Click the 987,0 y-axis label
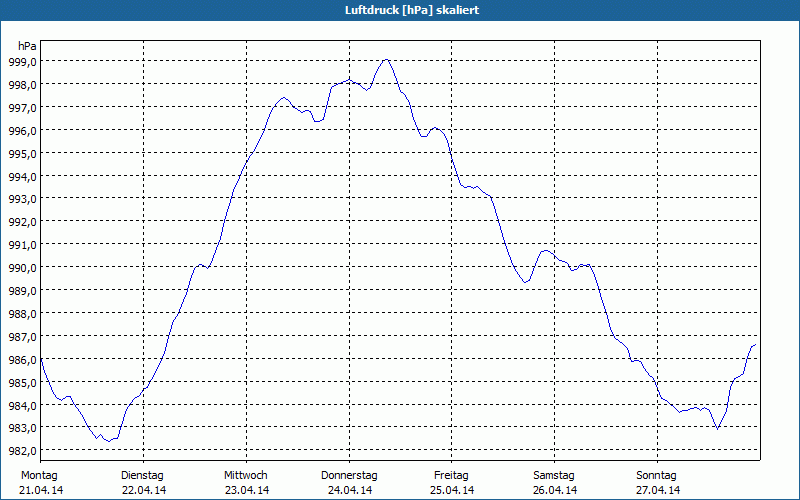Image resolution: width=800 pixels, height=500 pixels. tap(22, 336)
